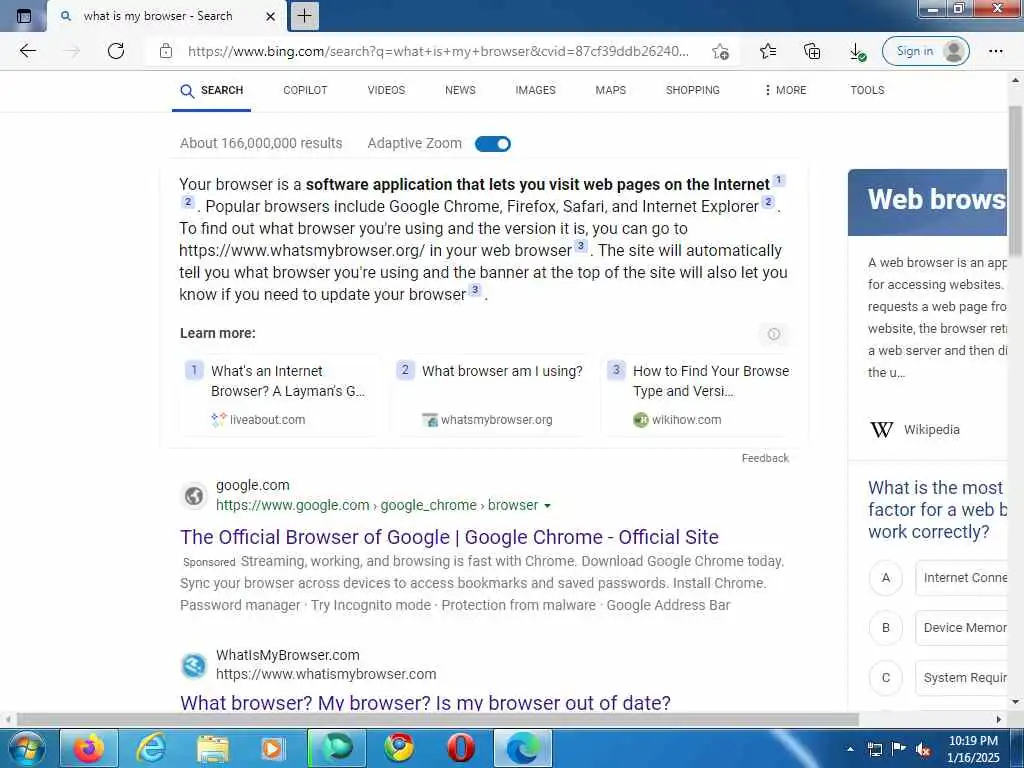
Task: Click the info icon beside Learn more
Action: (x=773, y=334)
